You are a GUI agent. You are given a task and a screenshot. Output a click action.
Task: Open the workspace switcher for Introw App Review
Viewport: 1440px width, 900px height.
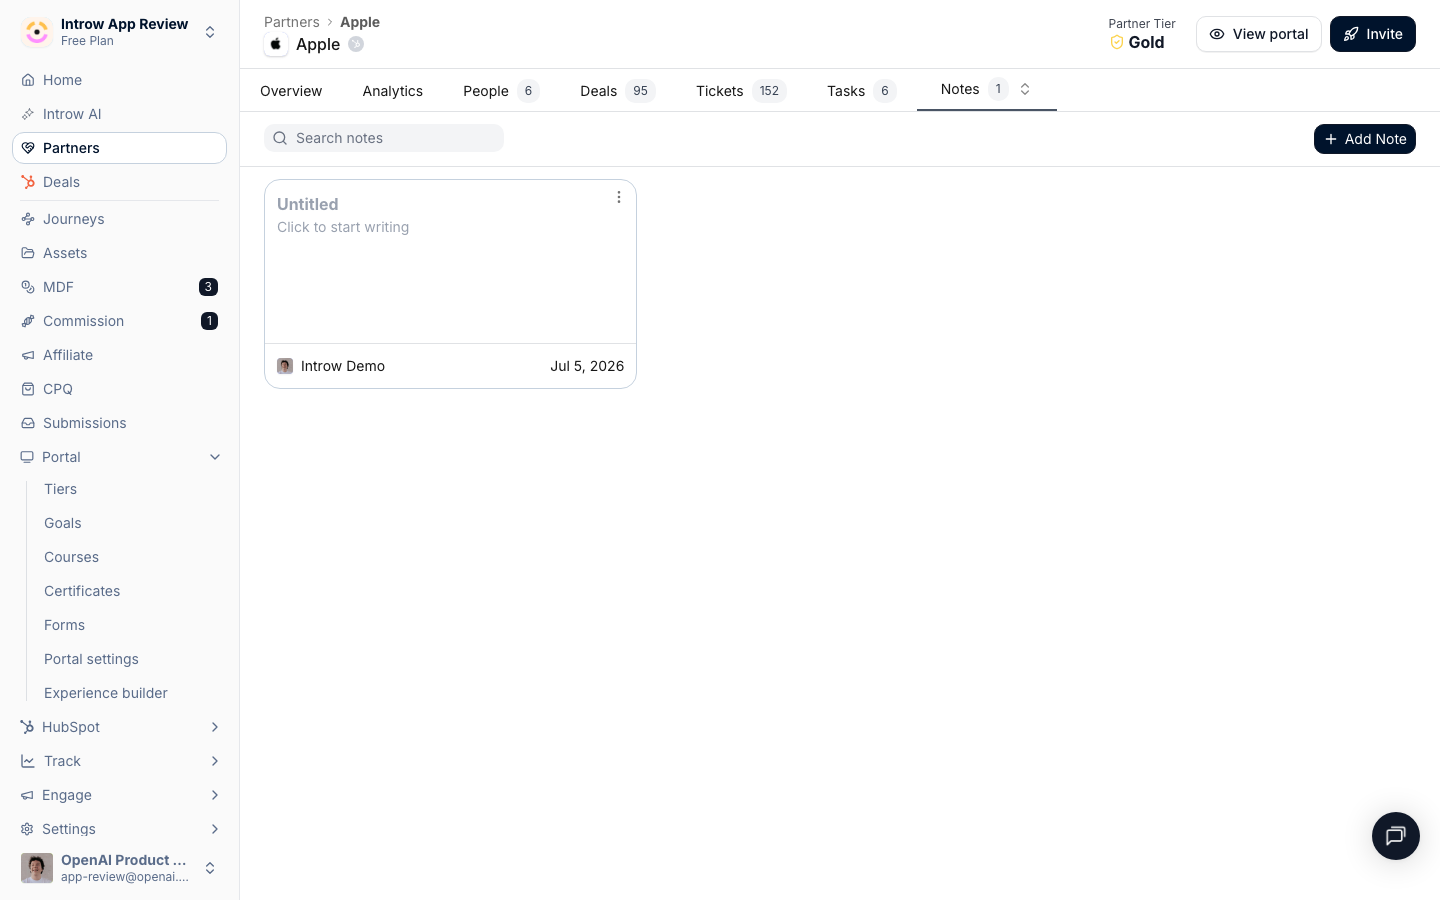tap(210, 32)
